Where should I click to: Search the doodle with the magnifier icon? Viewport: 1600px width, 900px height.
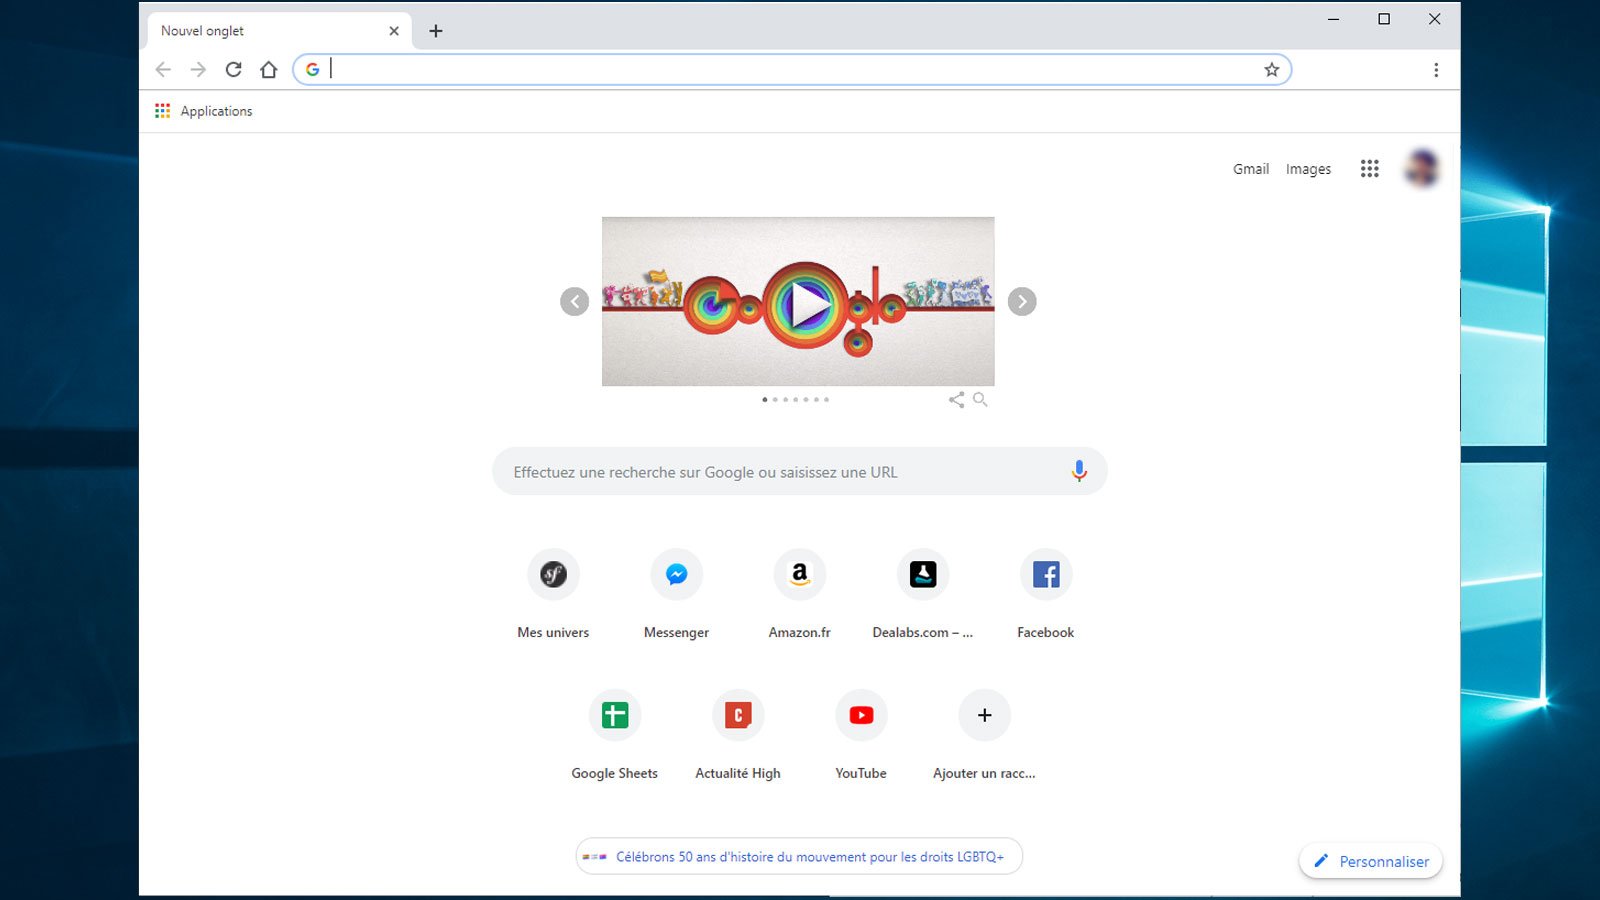pos(980,399)
